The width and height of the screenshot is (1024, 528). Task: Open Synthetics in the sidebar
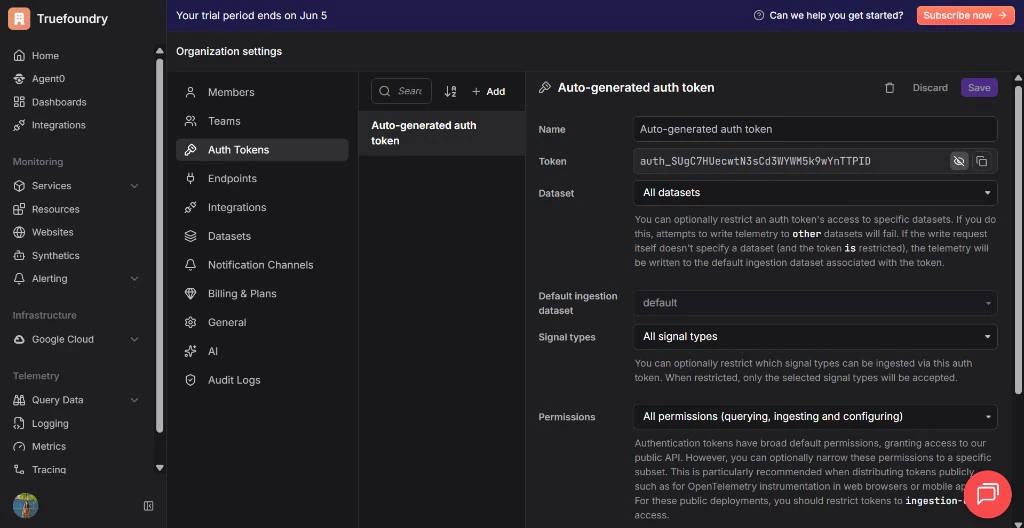56,256
